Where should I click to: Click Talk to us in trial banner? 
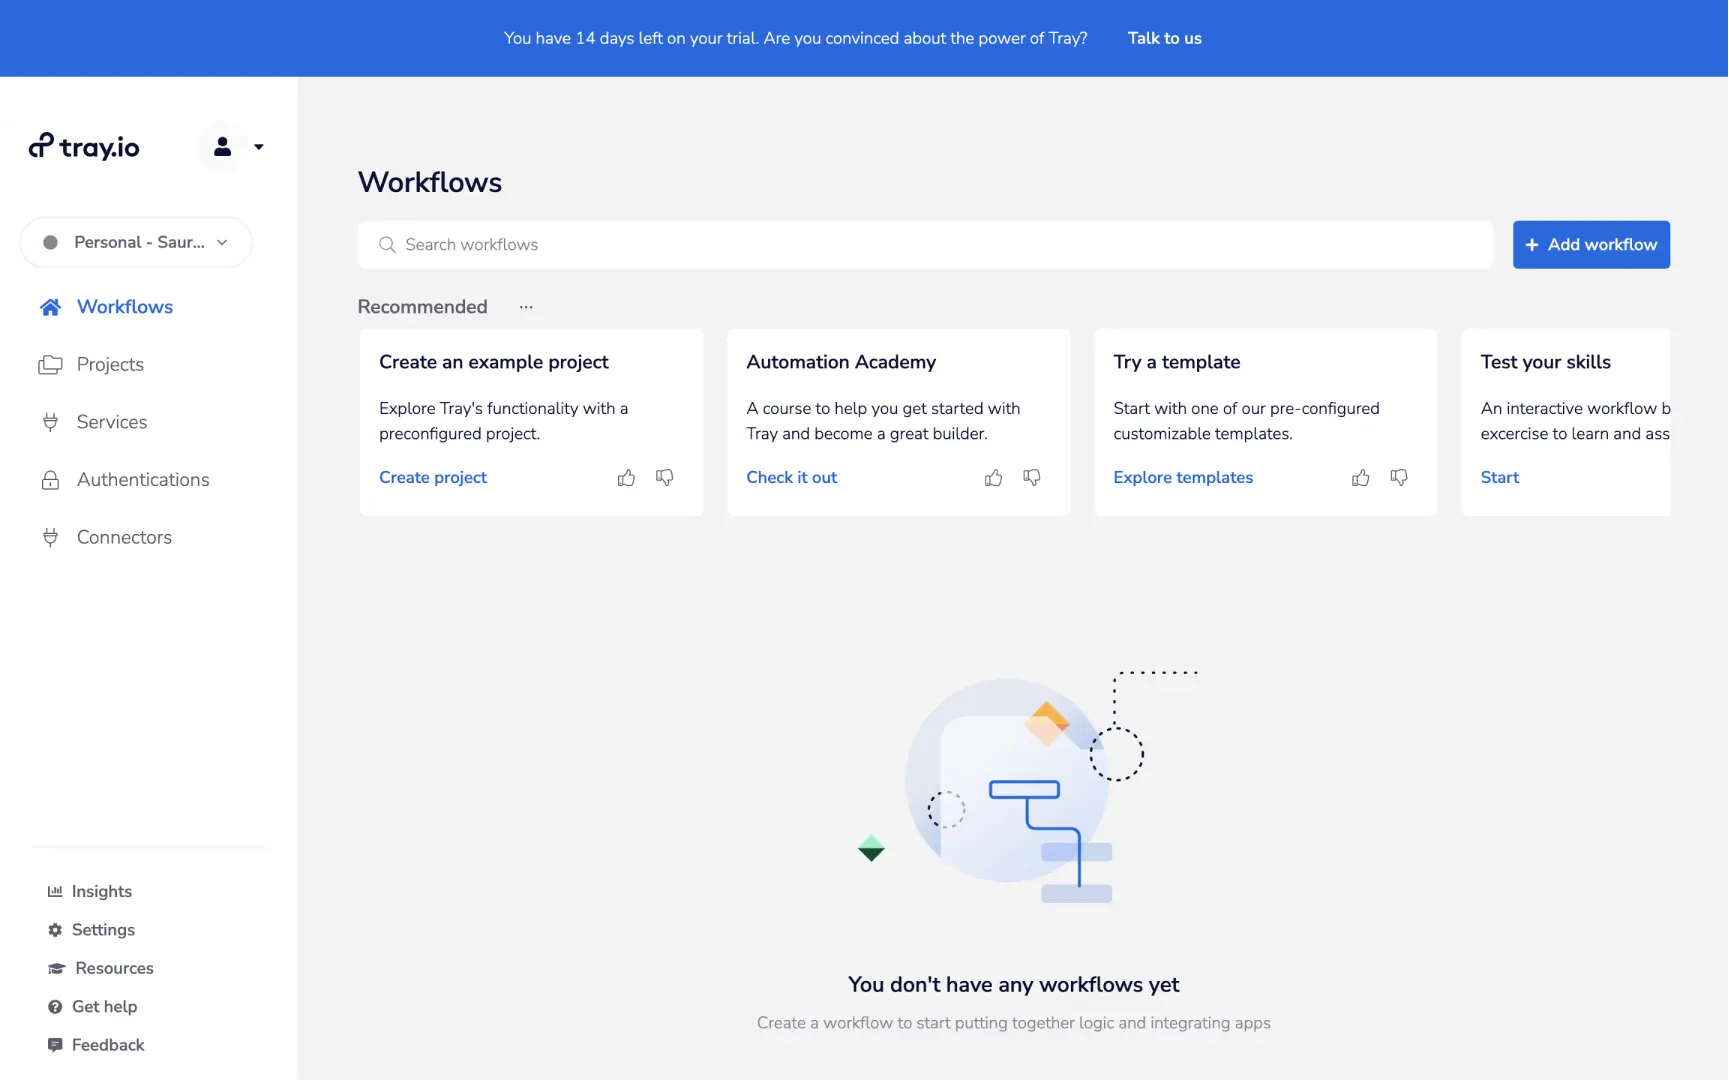coord(1164,38)
